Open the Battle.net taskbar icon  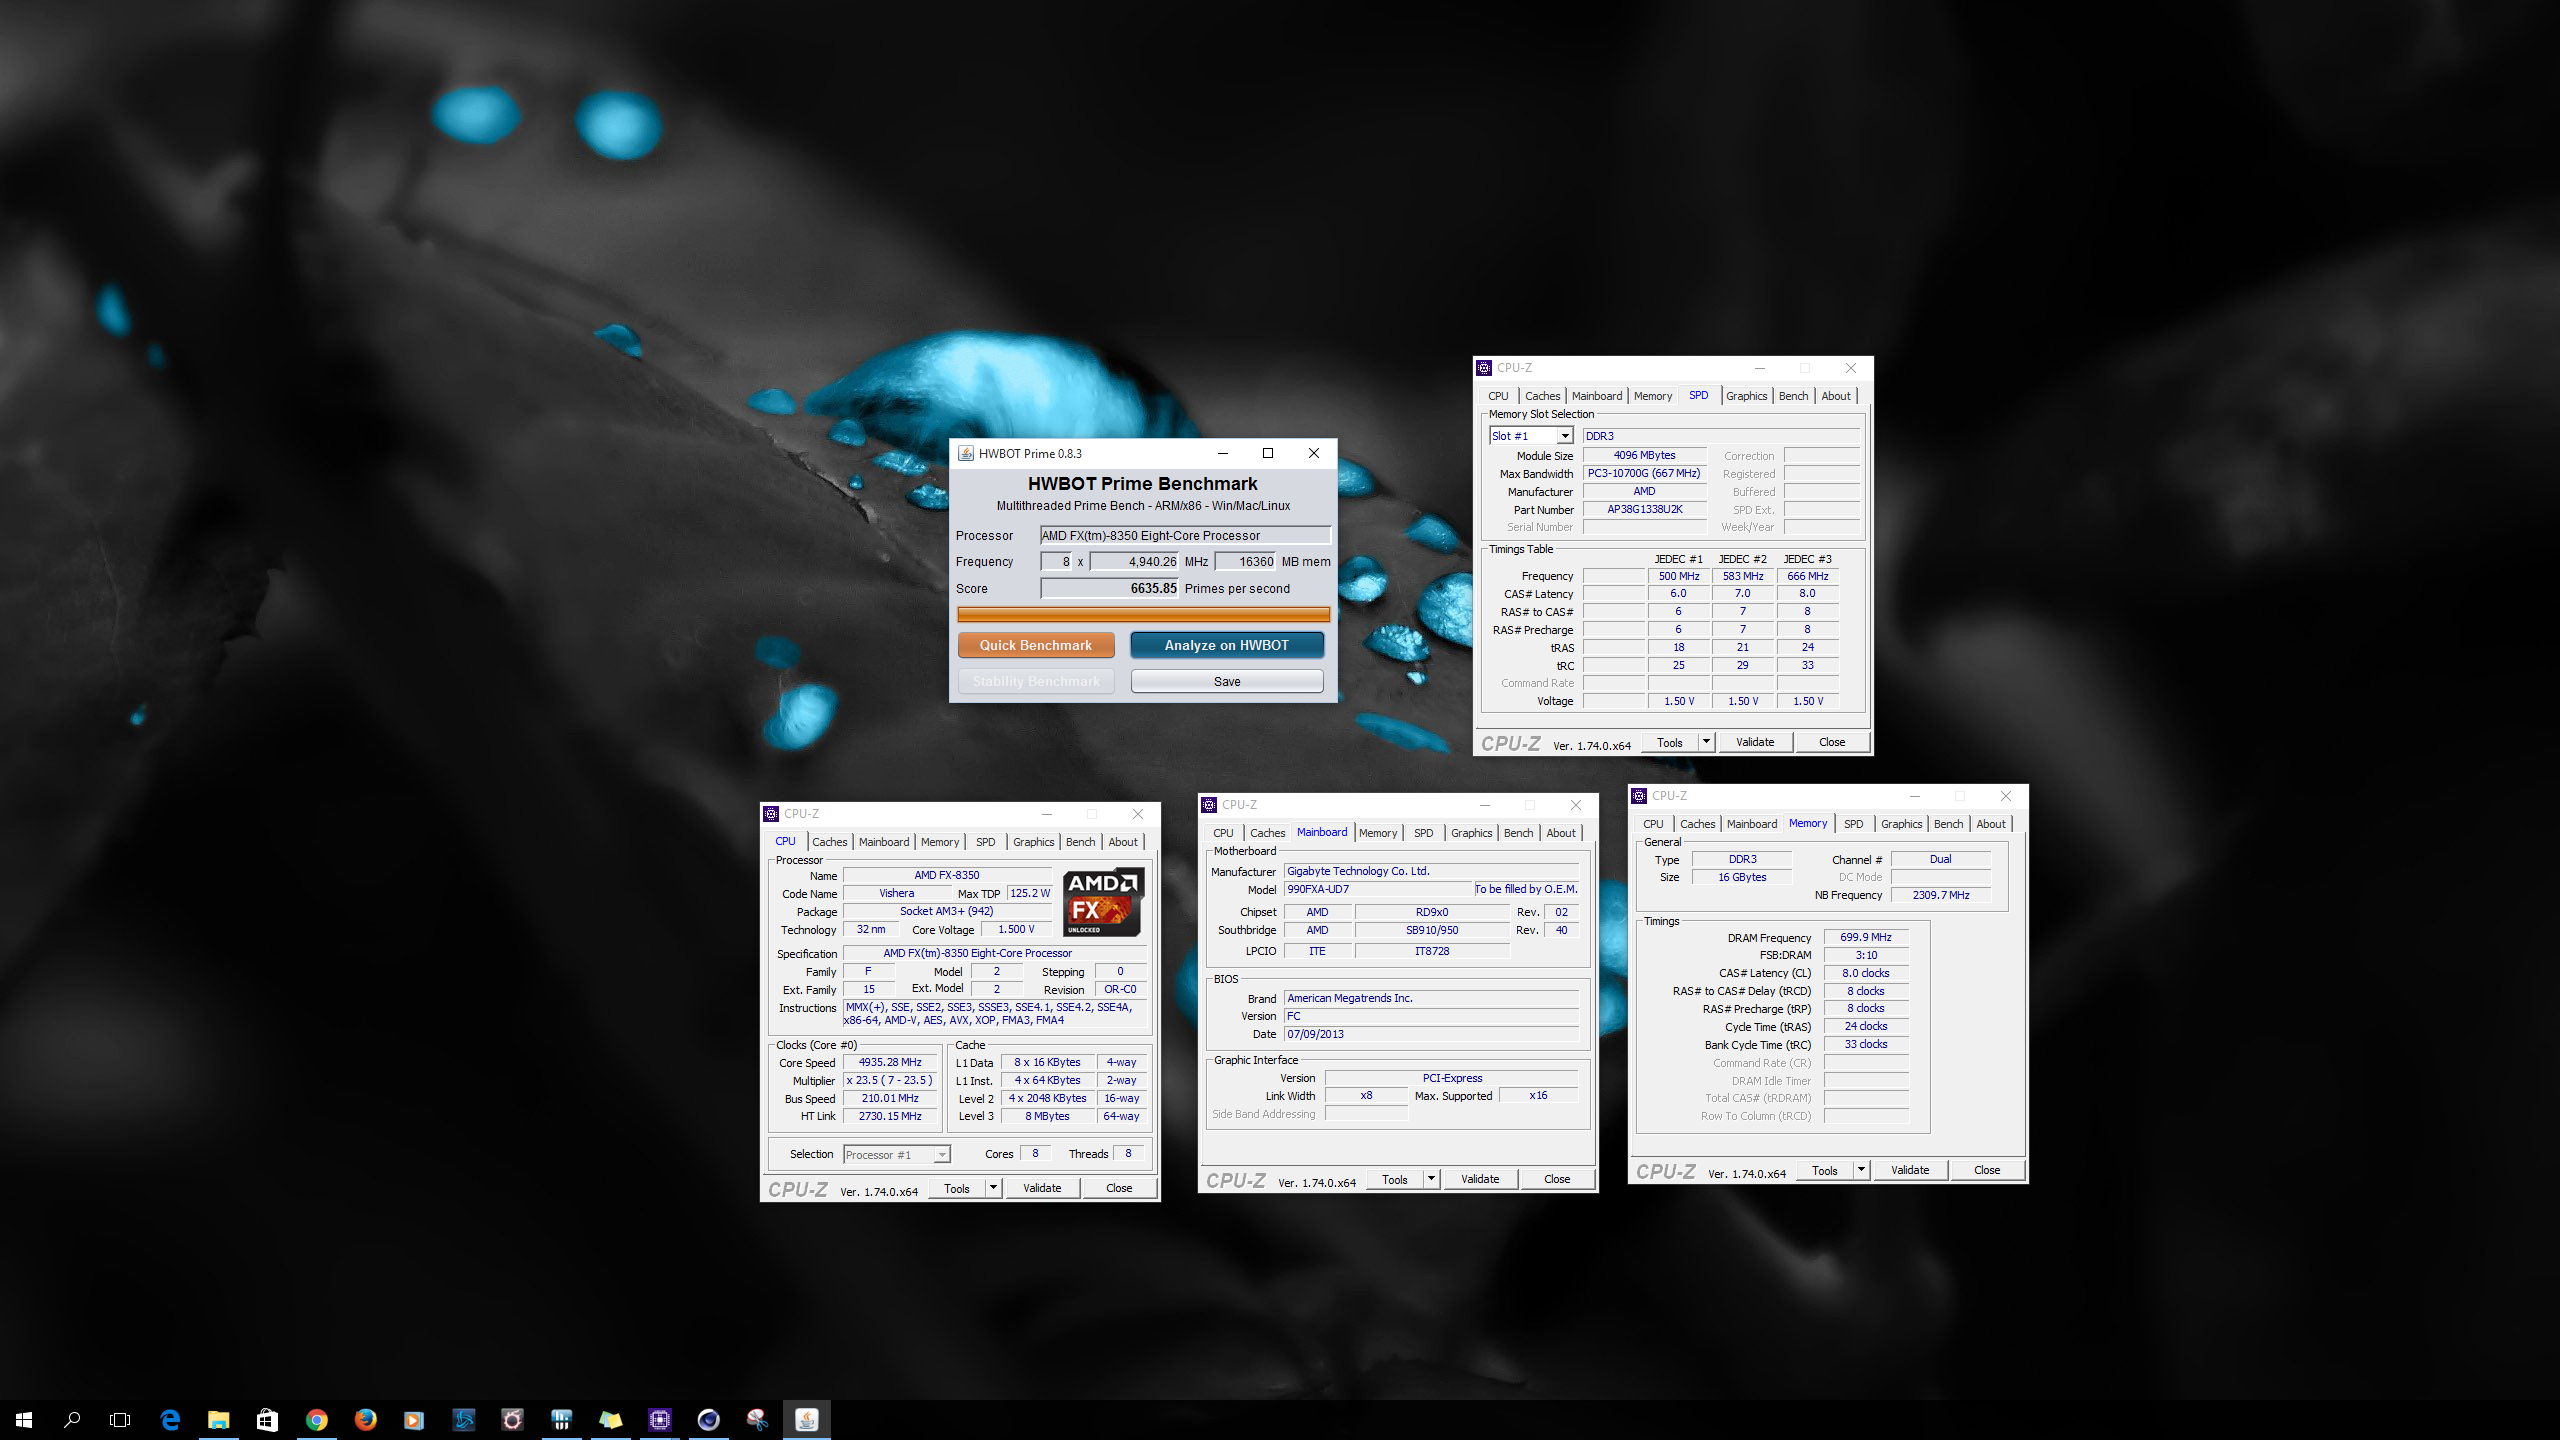coord(463,1419)
